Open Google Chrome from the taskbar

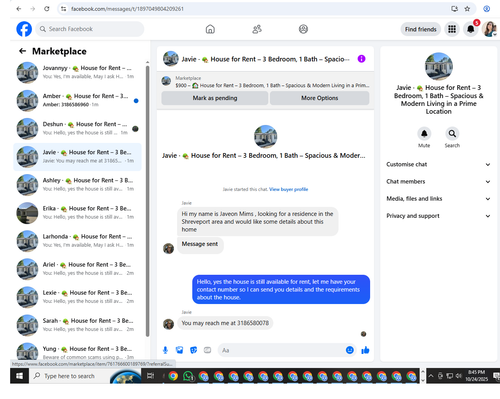(173, 376)
